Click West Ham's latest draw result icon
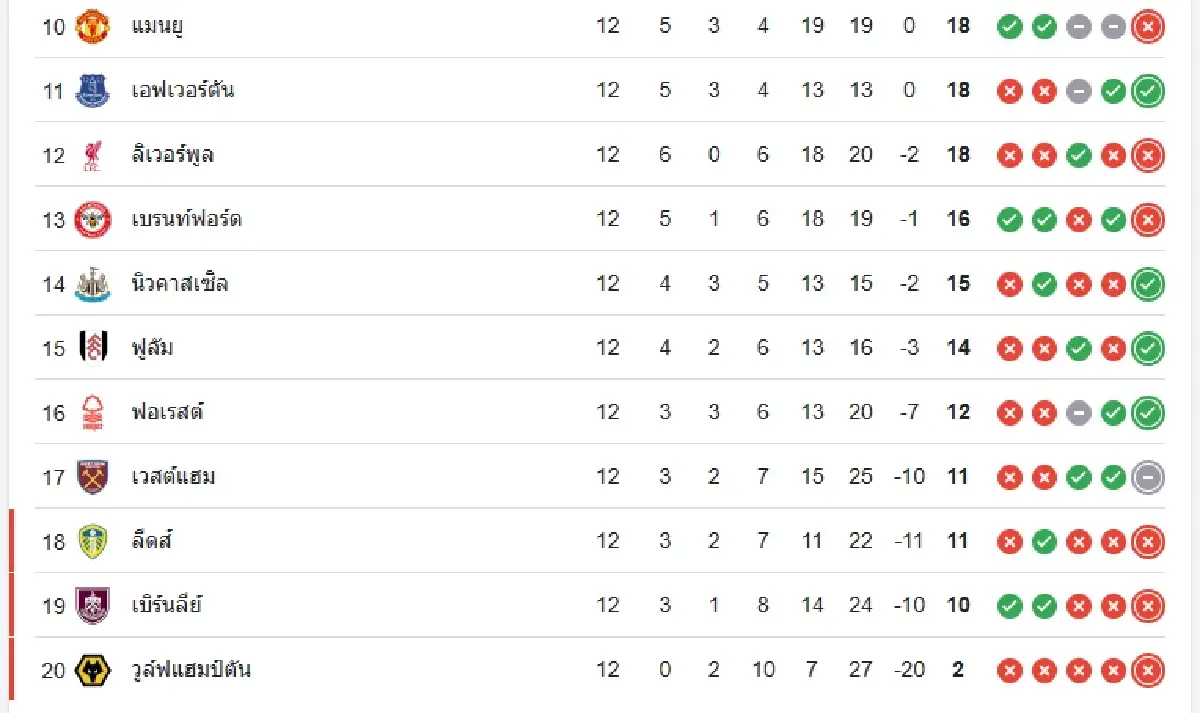 1147,477
